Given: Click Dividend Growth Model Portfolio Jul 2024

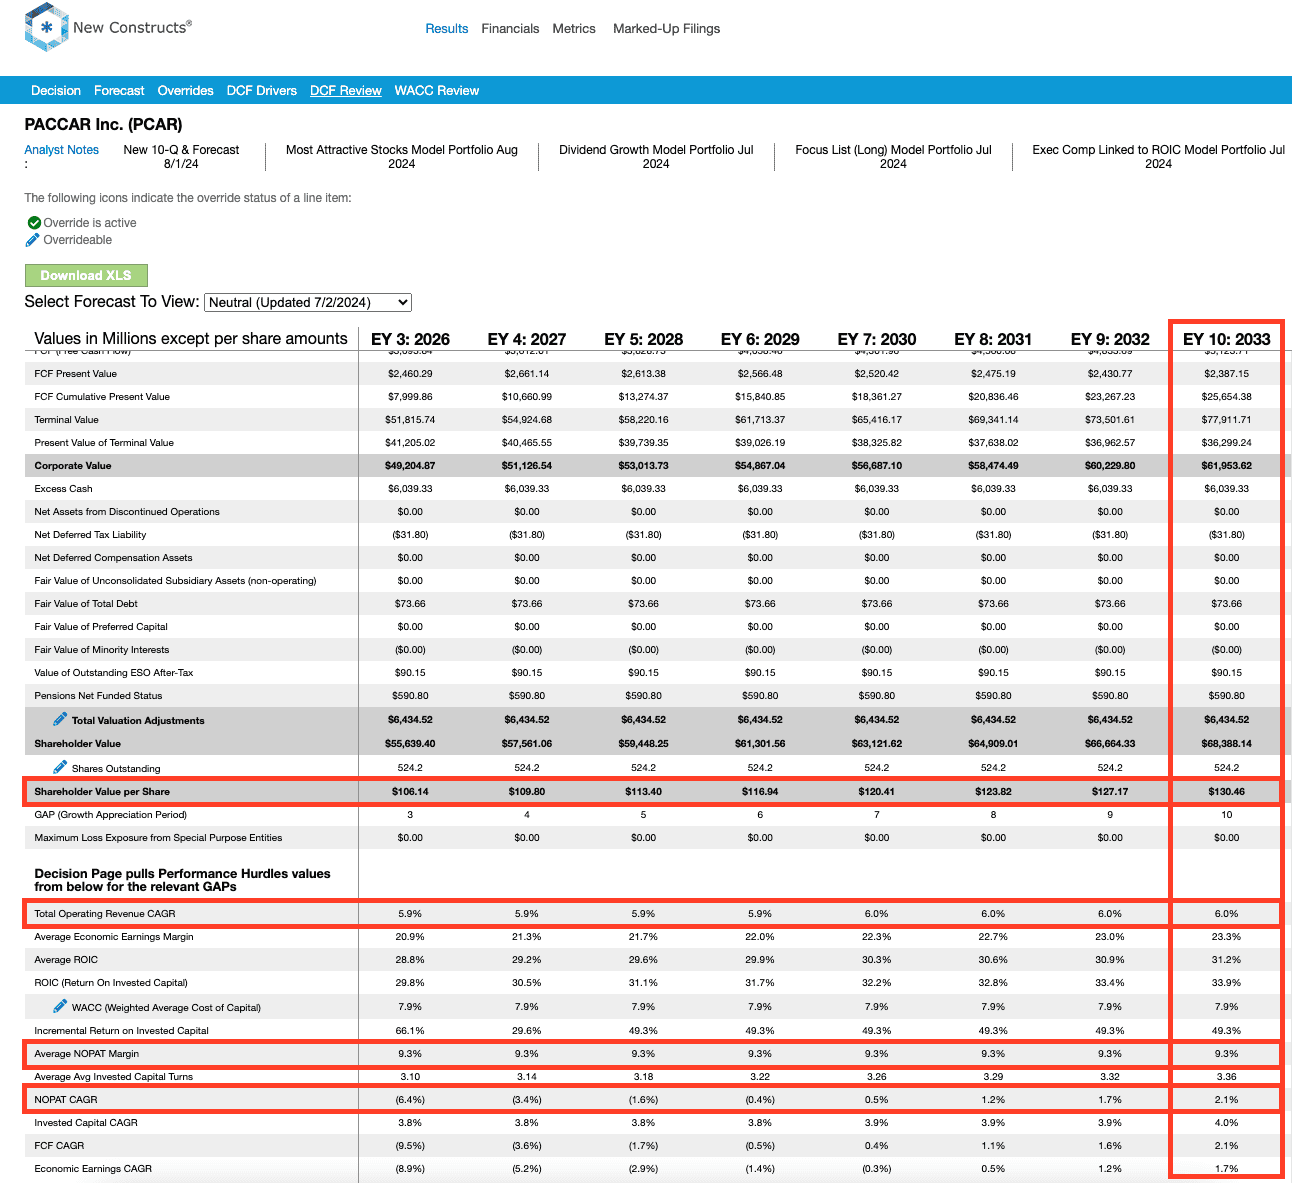Looking at the screenshot, I should (x=656, y=157).
